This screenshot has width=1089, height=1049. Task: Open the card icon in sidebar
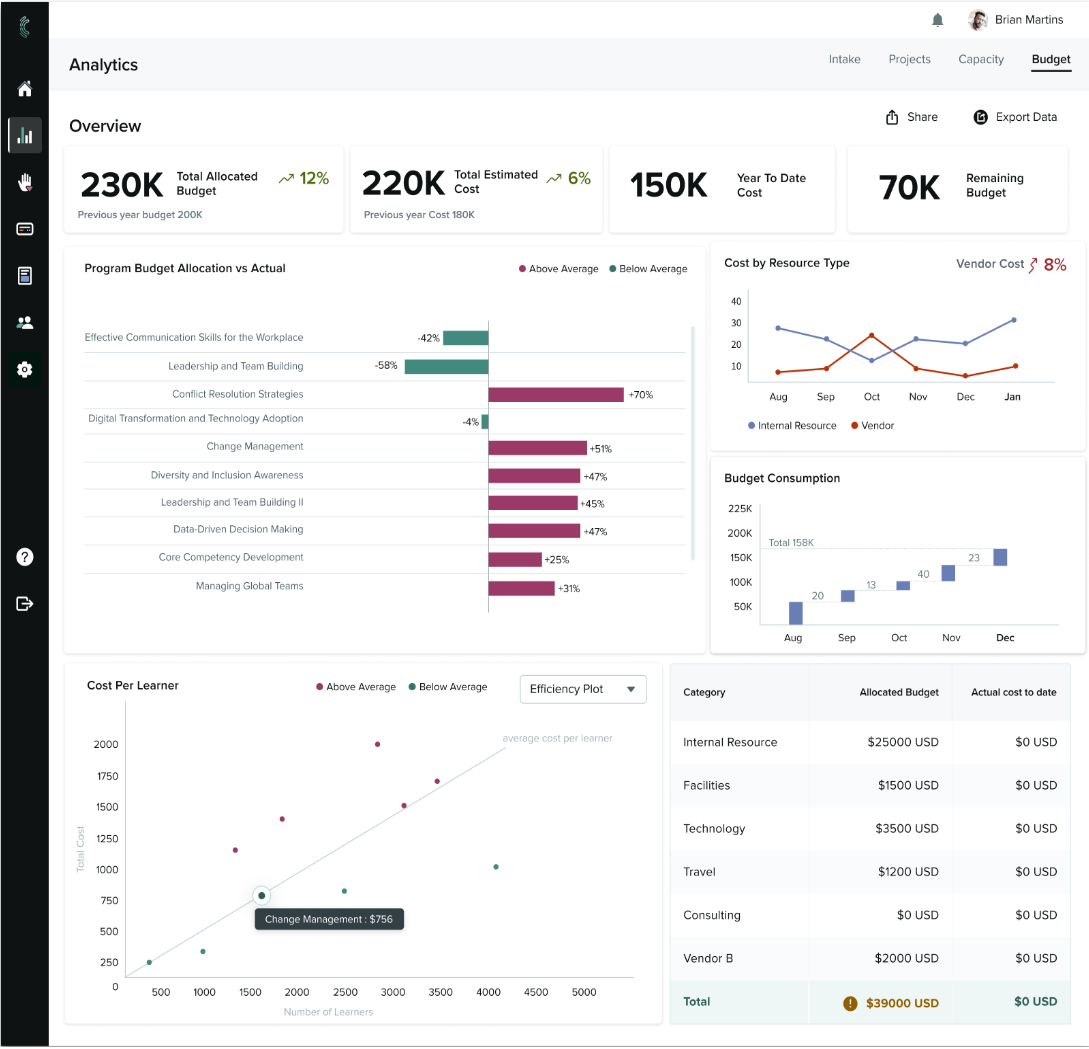pos(25,229)
